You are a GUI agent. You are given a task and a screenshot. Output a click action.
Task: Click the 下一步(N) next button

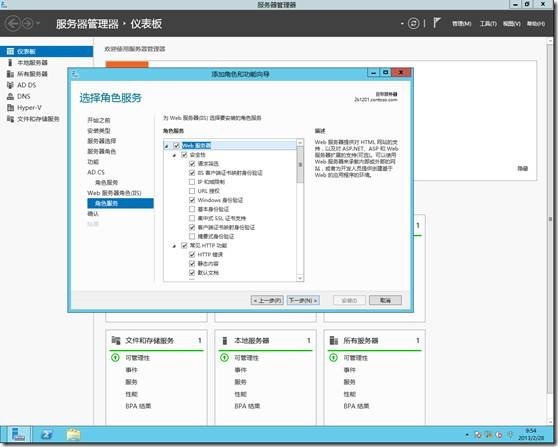(303, 300)
